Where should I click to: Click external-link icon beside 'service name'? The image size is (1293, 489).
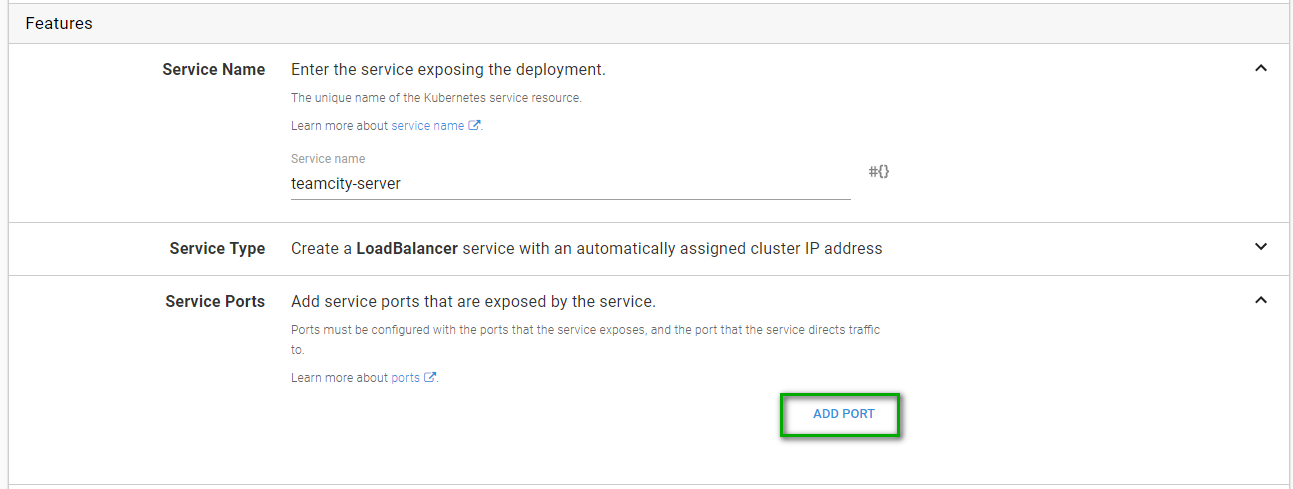click(x=475, y=126)
